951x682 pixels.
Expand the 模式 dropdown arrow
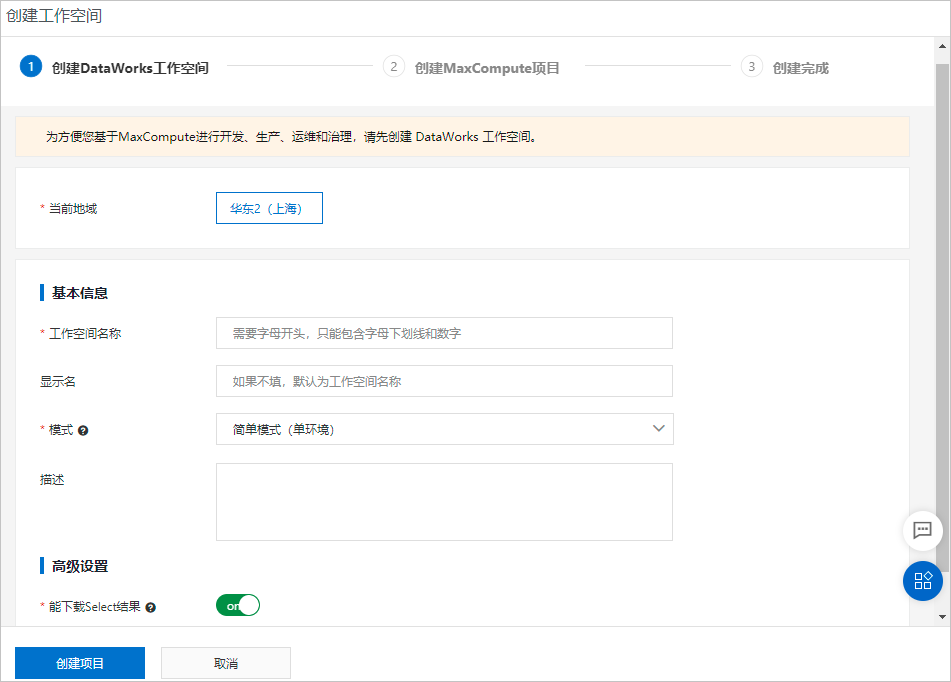(x=659, y=428)
